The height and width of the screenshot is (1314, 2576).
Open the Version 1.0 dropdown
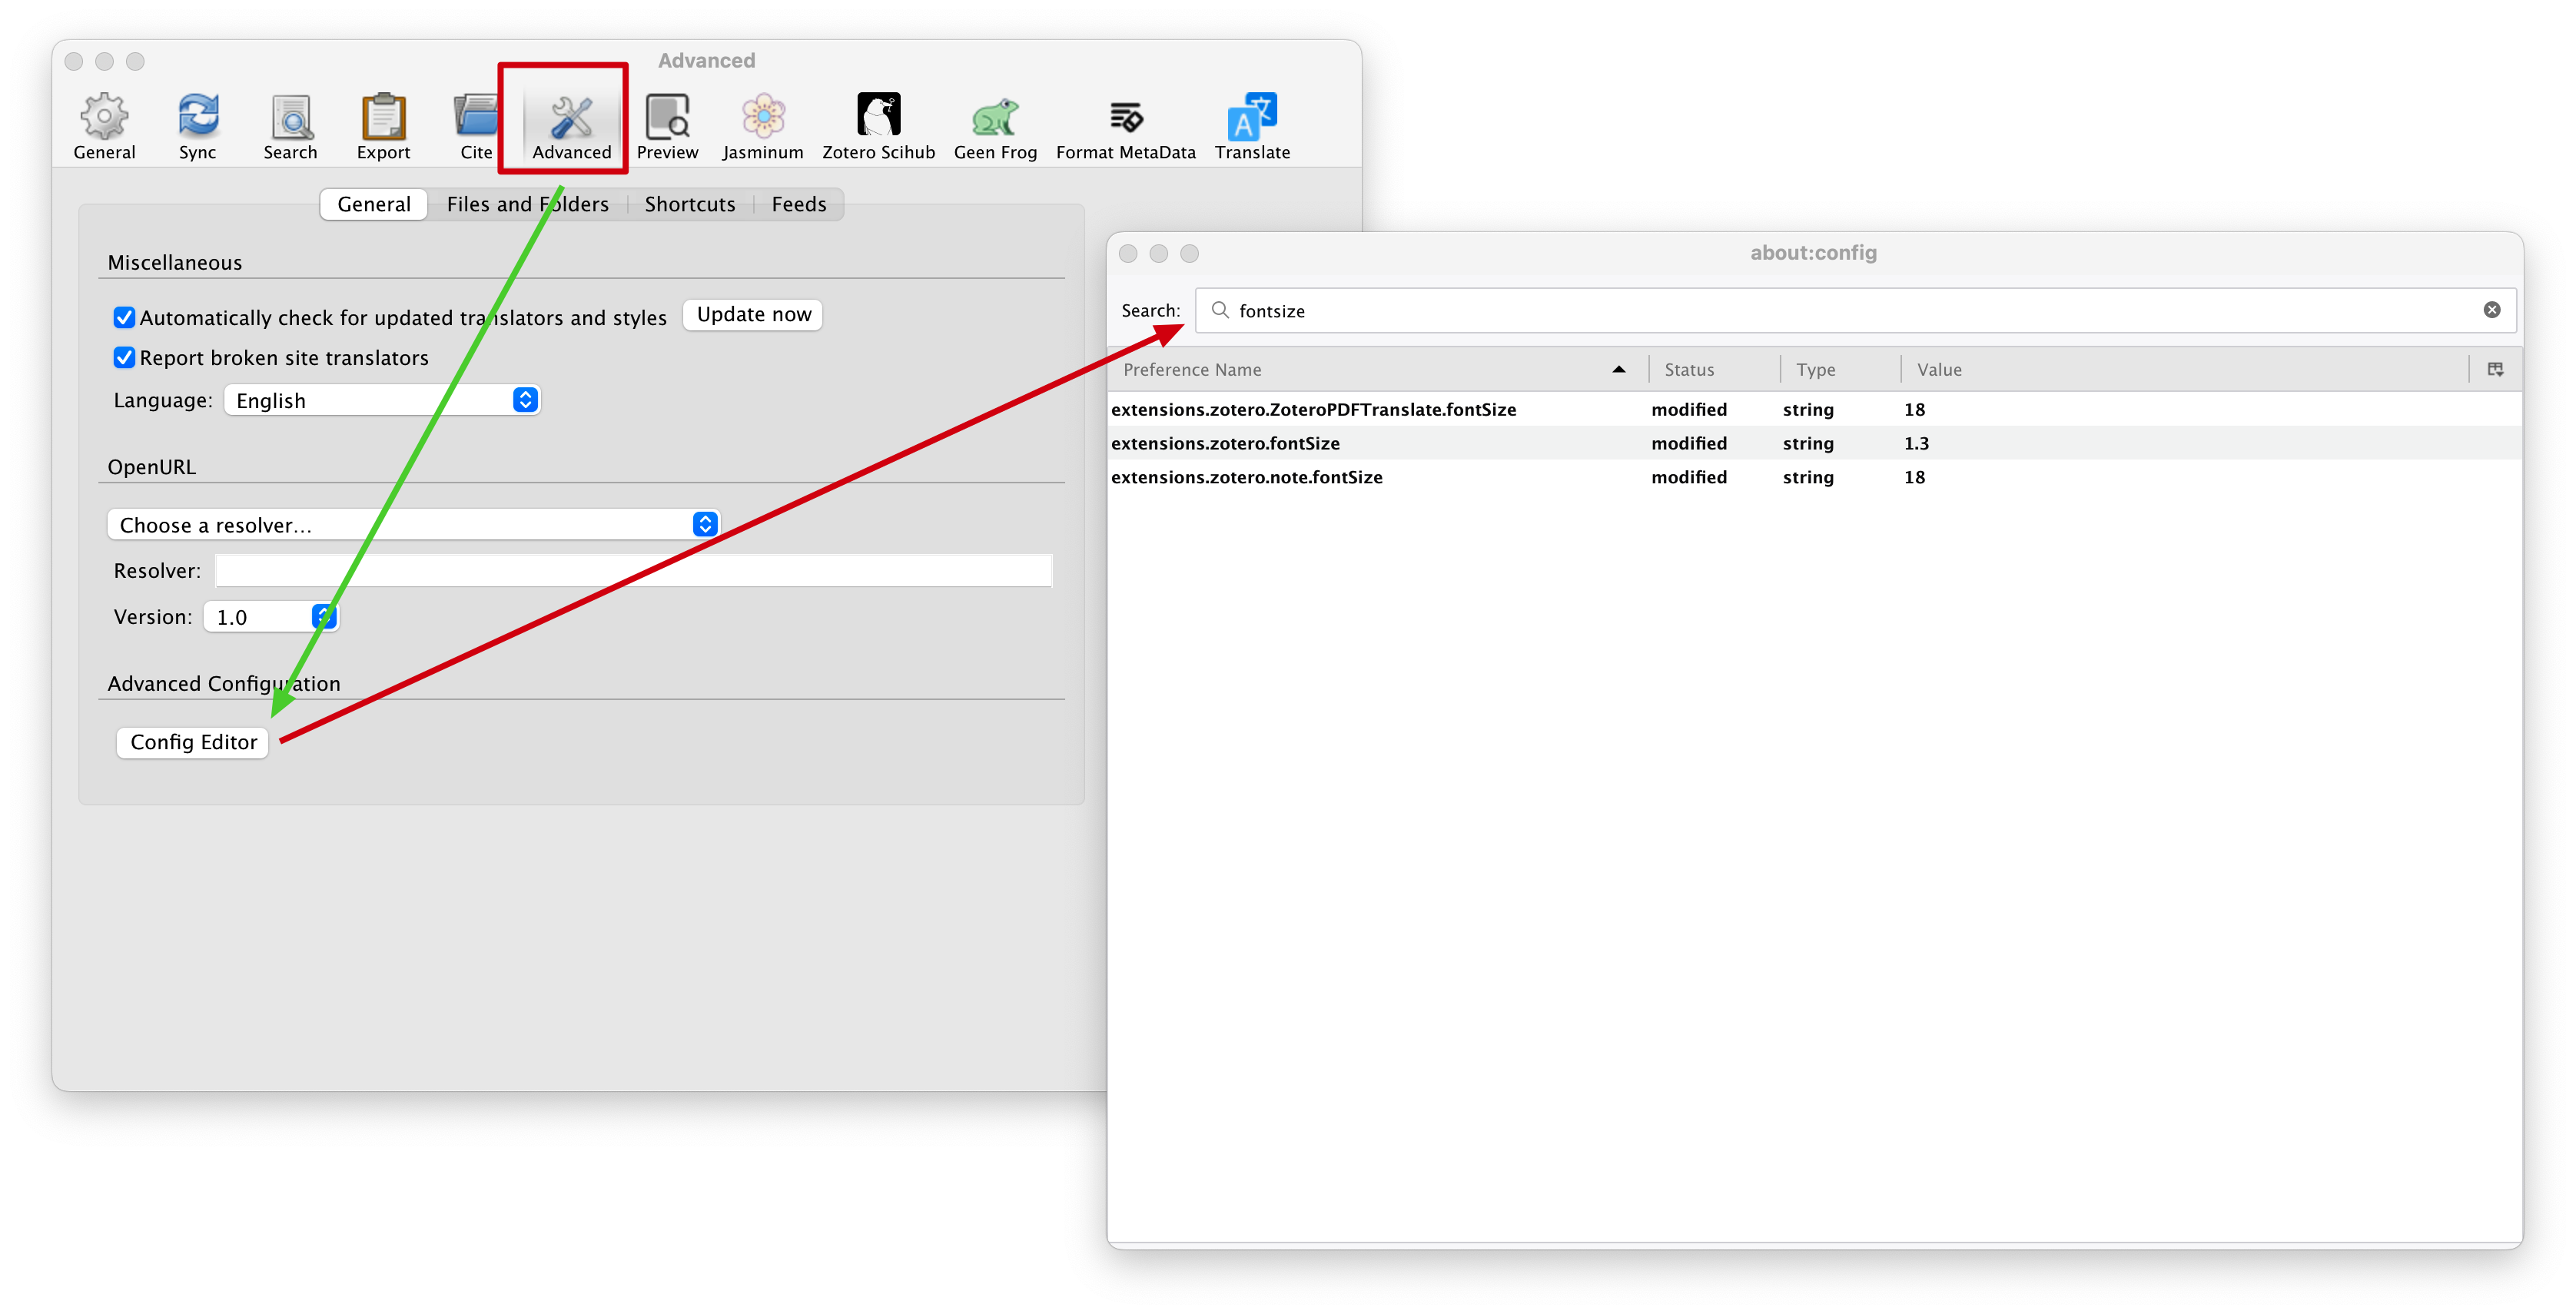[x=271, y=617]
